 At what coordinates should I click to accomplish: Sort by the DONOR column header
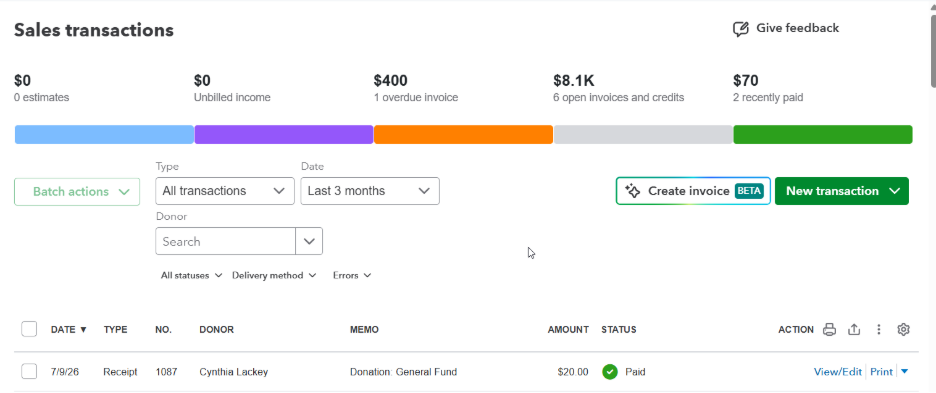216,329
